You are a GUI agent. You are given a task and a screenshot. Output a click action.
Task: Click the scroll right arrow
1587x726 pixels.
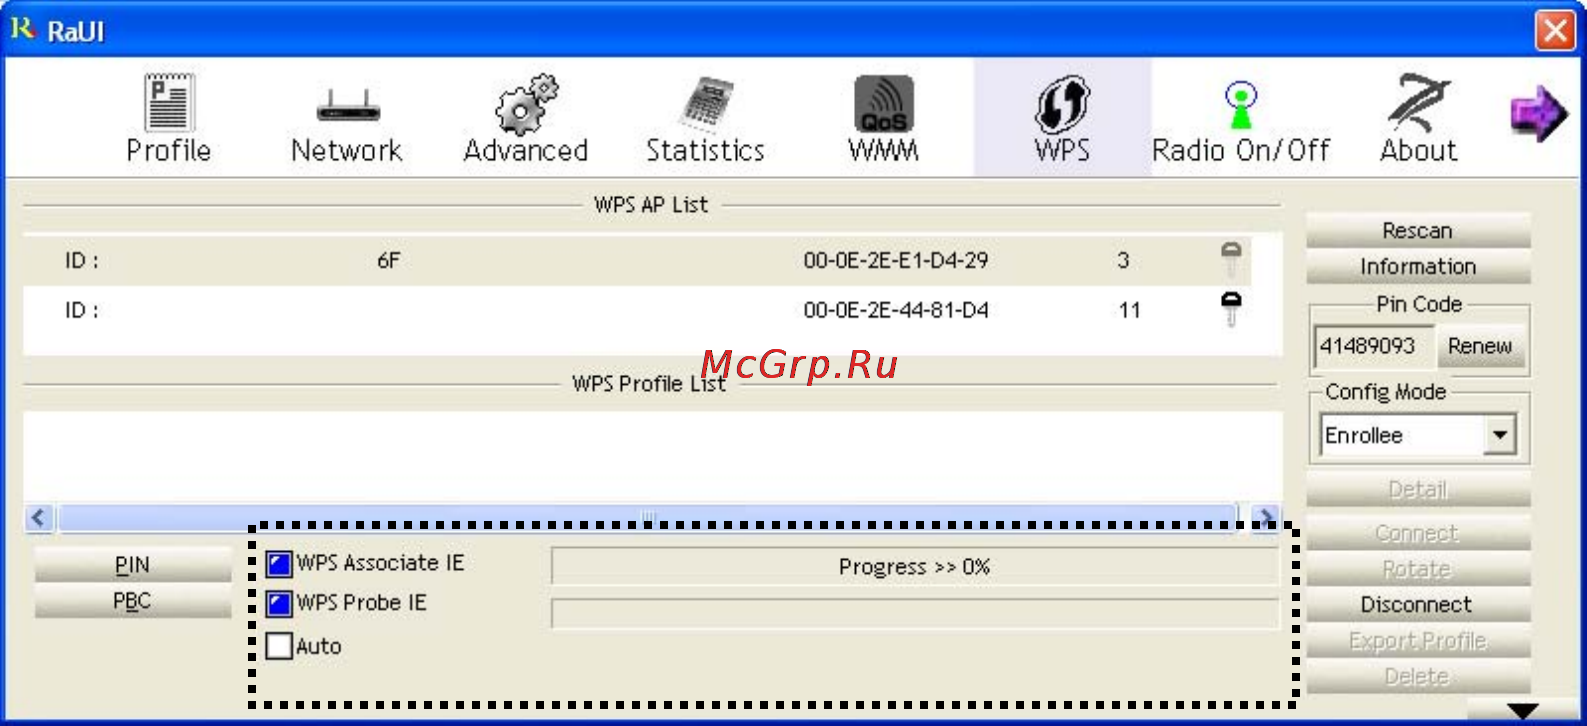(x=1266, y=517)
